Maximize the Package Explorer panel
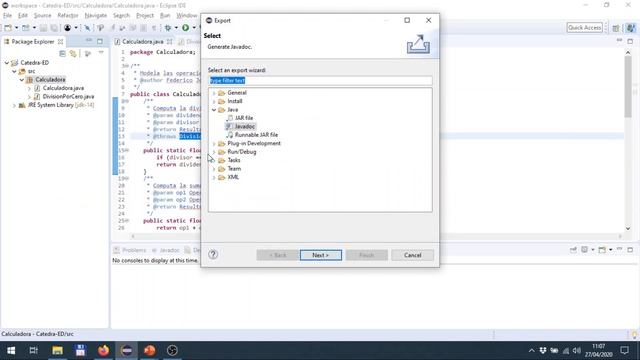640x360 pixels. (100, 41)
